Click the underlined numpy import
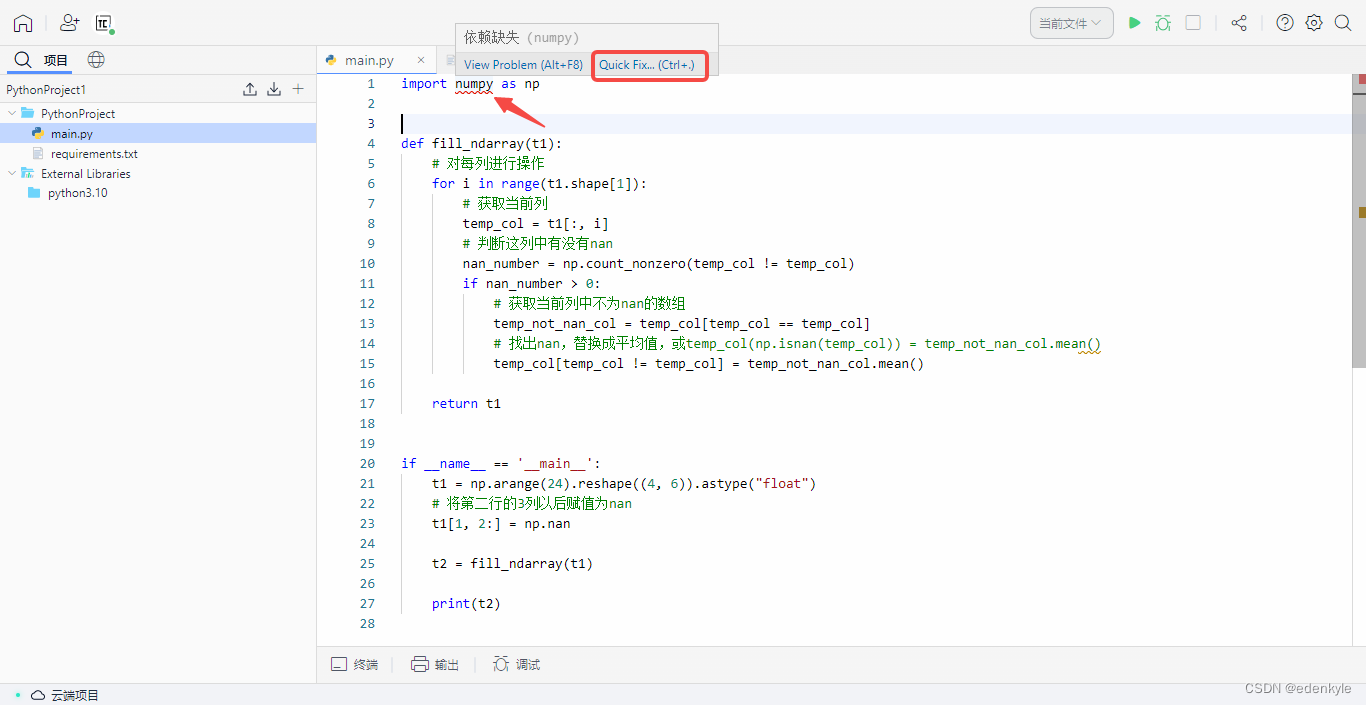The image size is (1366, 705). pos(474,83)
